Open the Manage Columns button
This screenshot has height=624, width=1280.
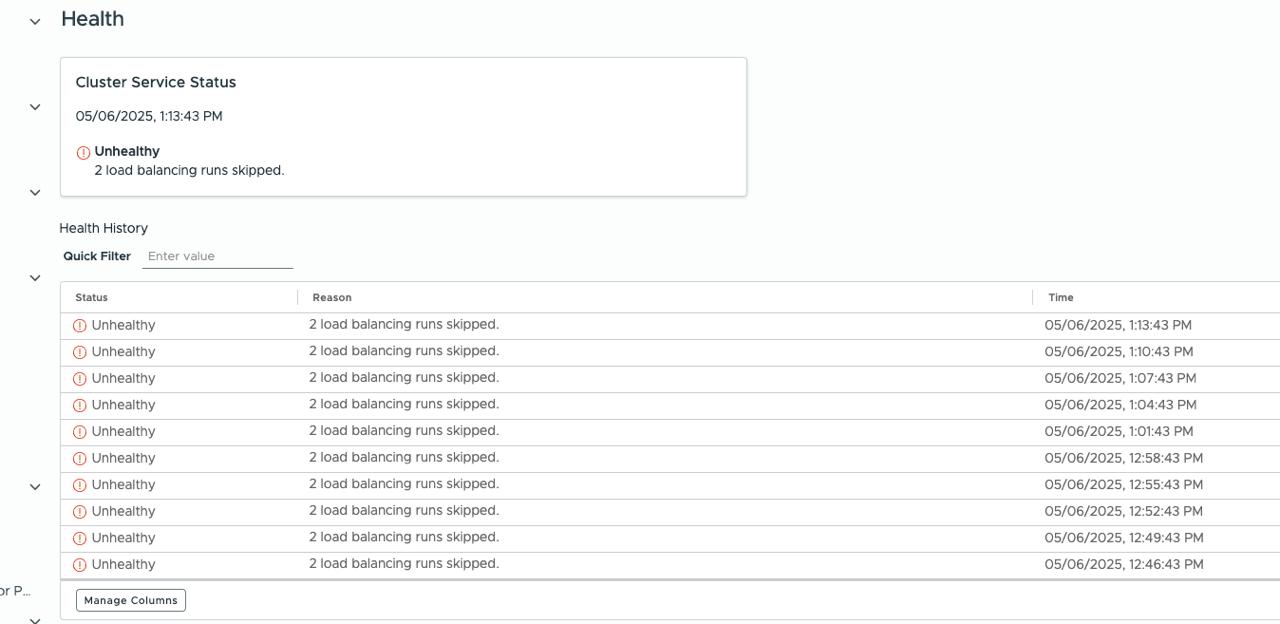(x=131, y=600)
